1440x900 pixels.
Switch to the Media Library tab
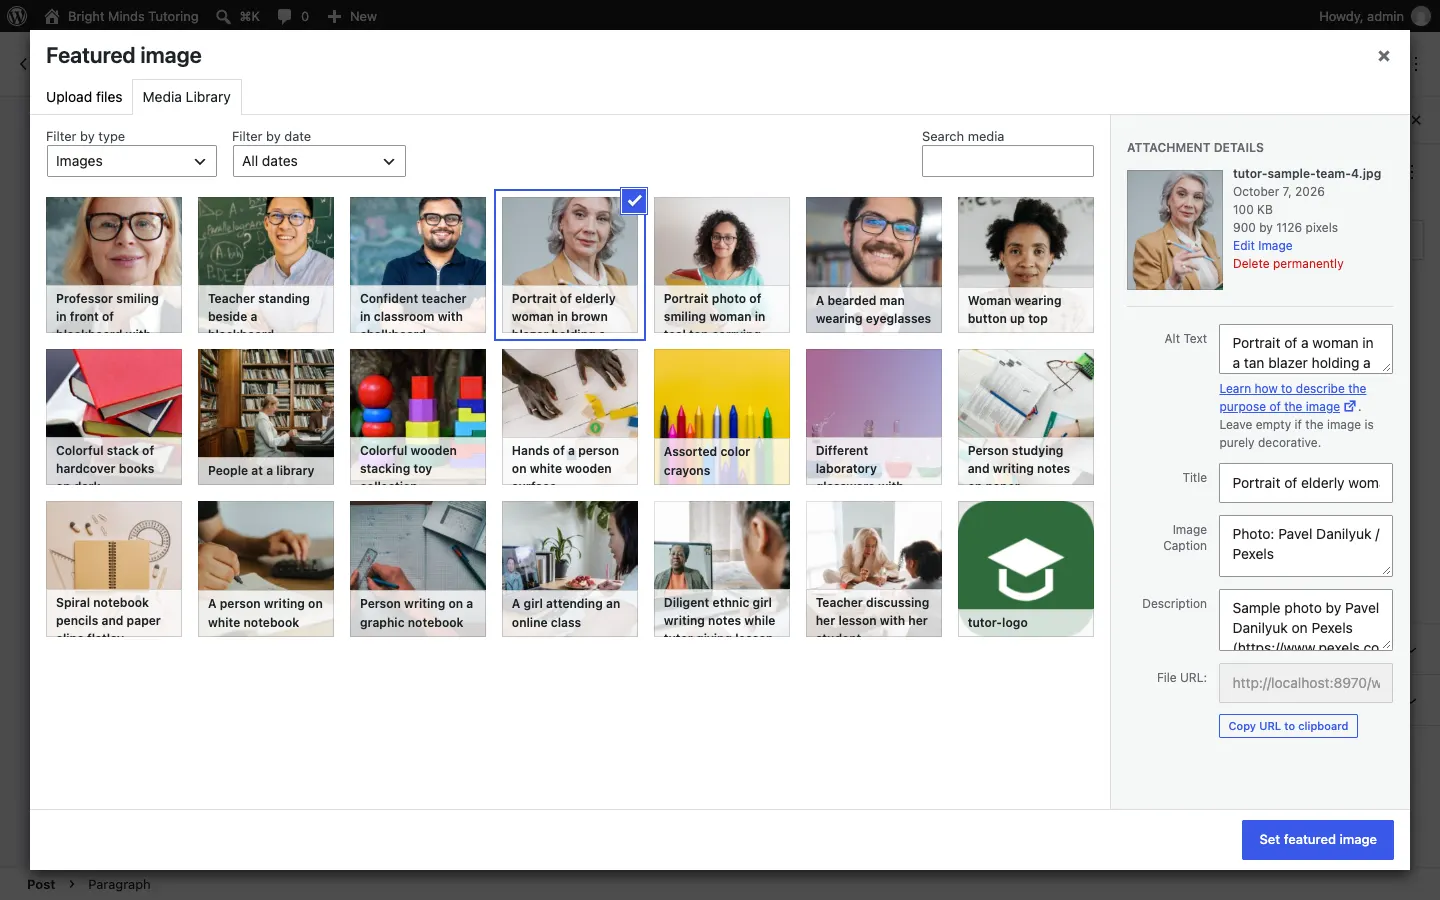[x=186, y=97]
